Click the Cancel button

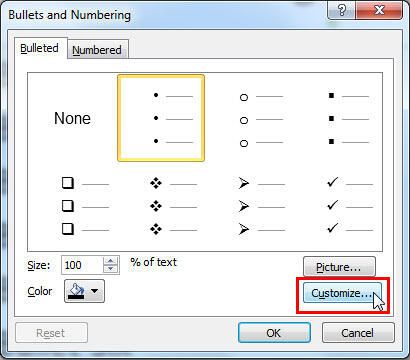point(358,333)
